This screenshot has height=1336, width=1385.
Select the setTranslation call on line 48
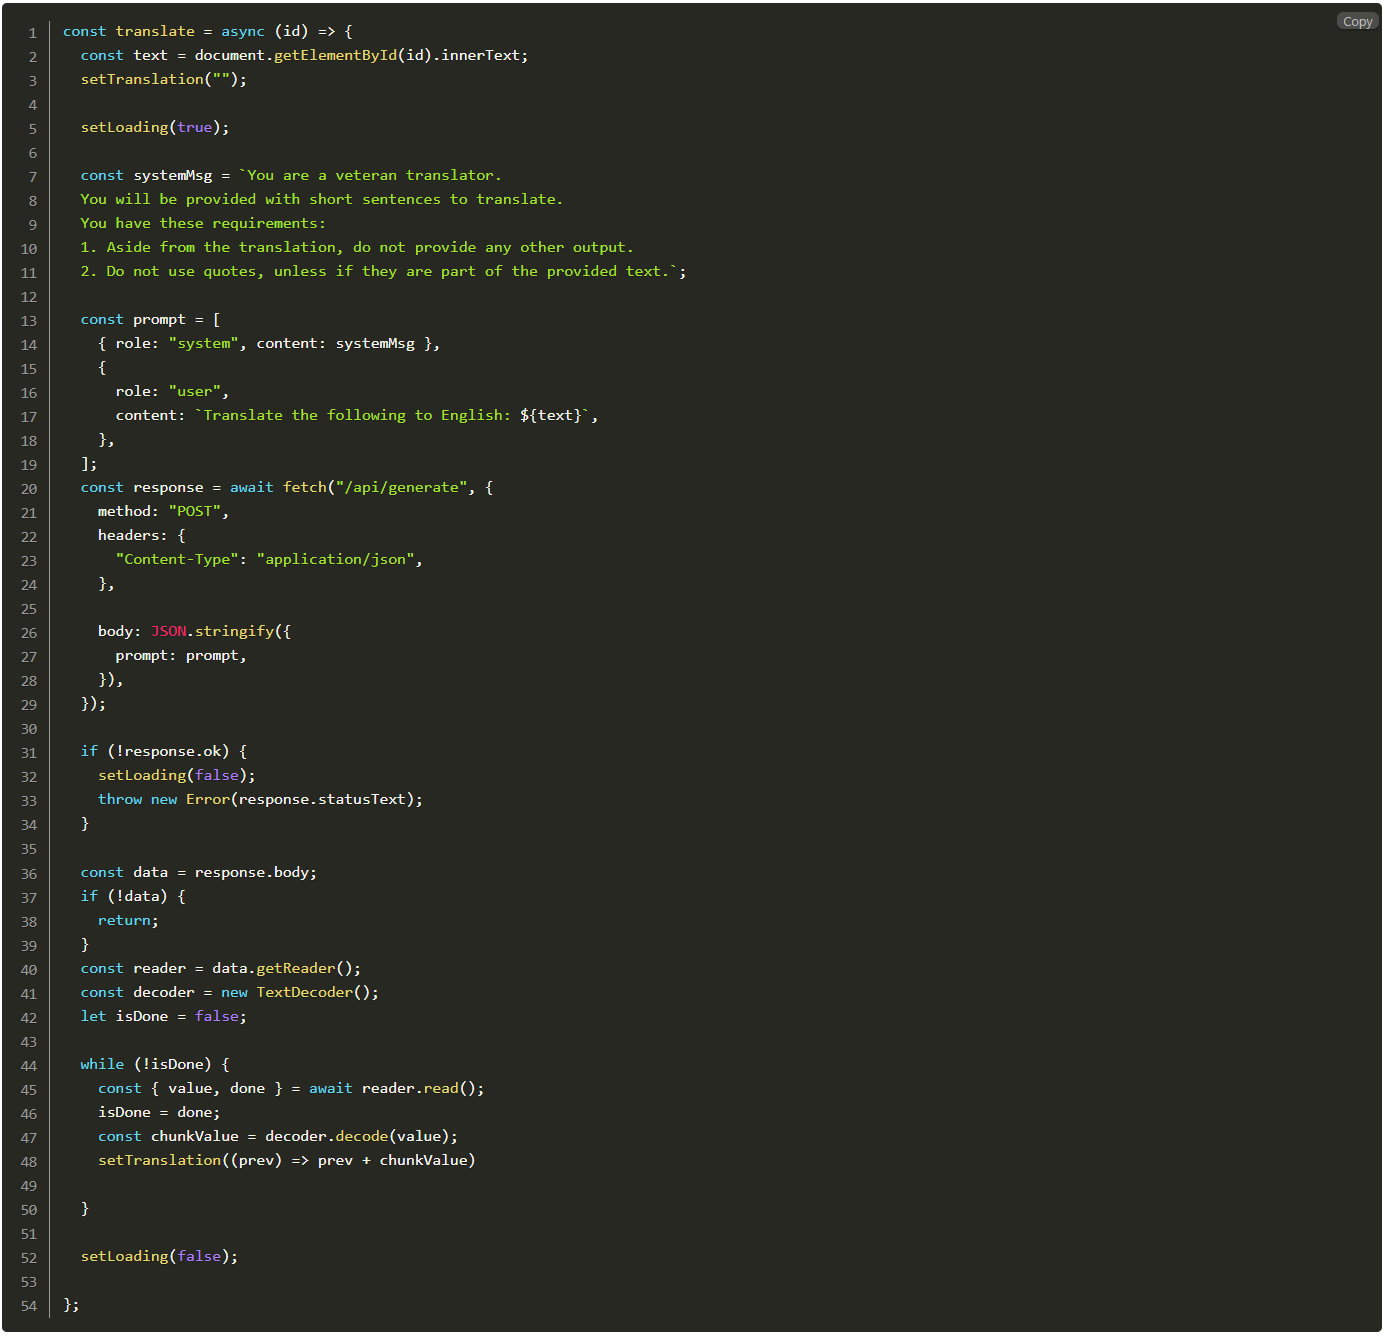pyautogui.click(x=158, y=1160)
